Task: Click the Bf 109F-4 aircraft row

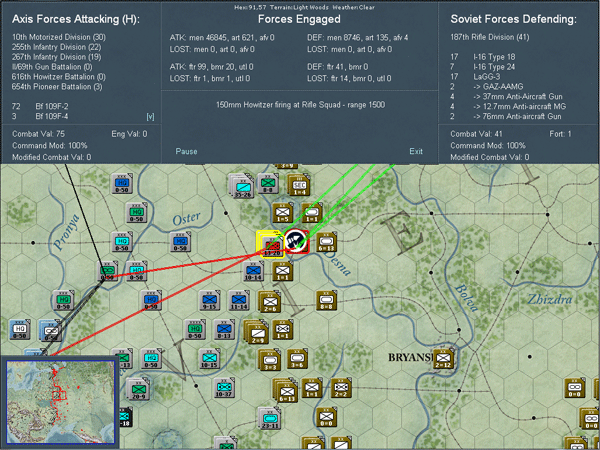Action: (x=40, y=116)
